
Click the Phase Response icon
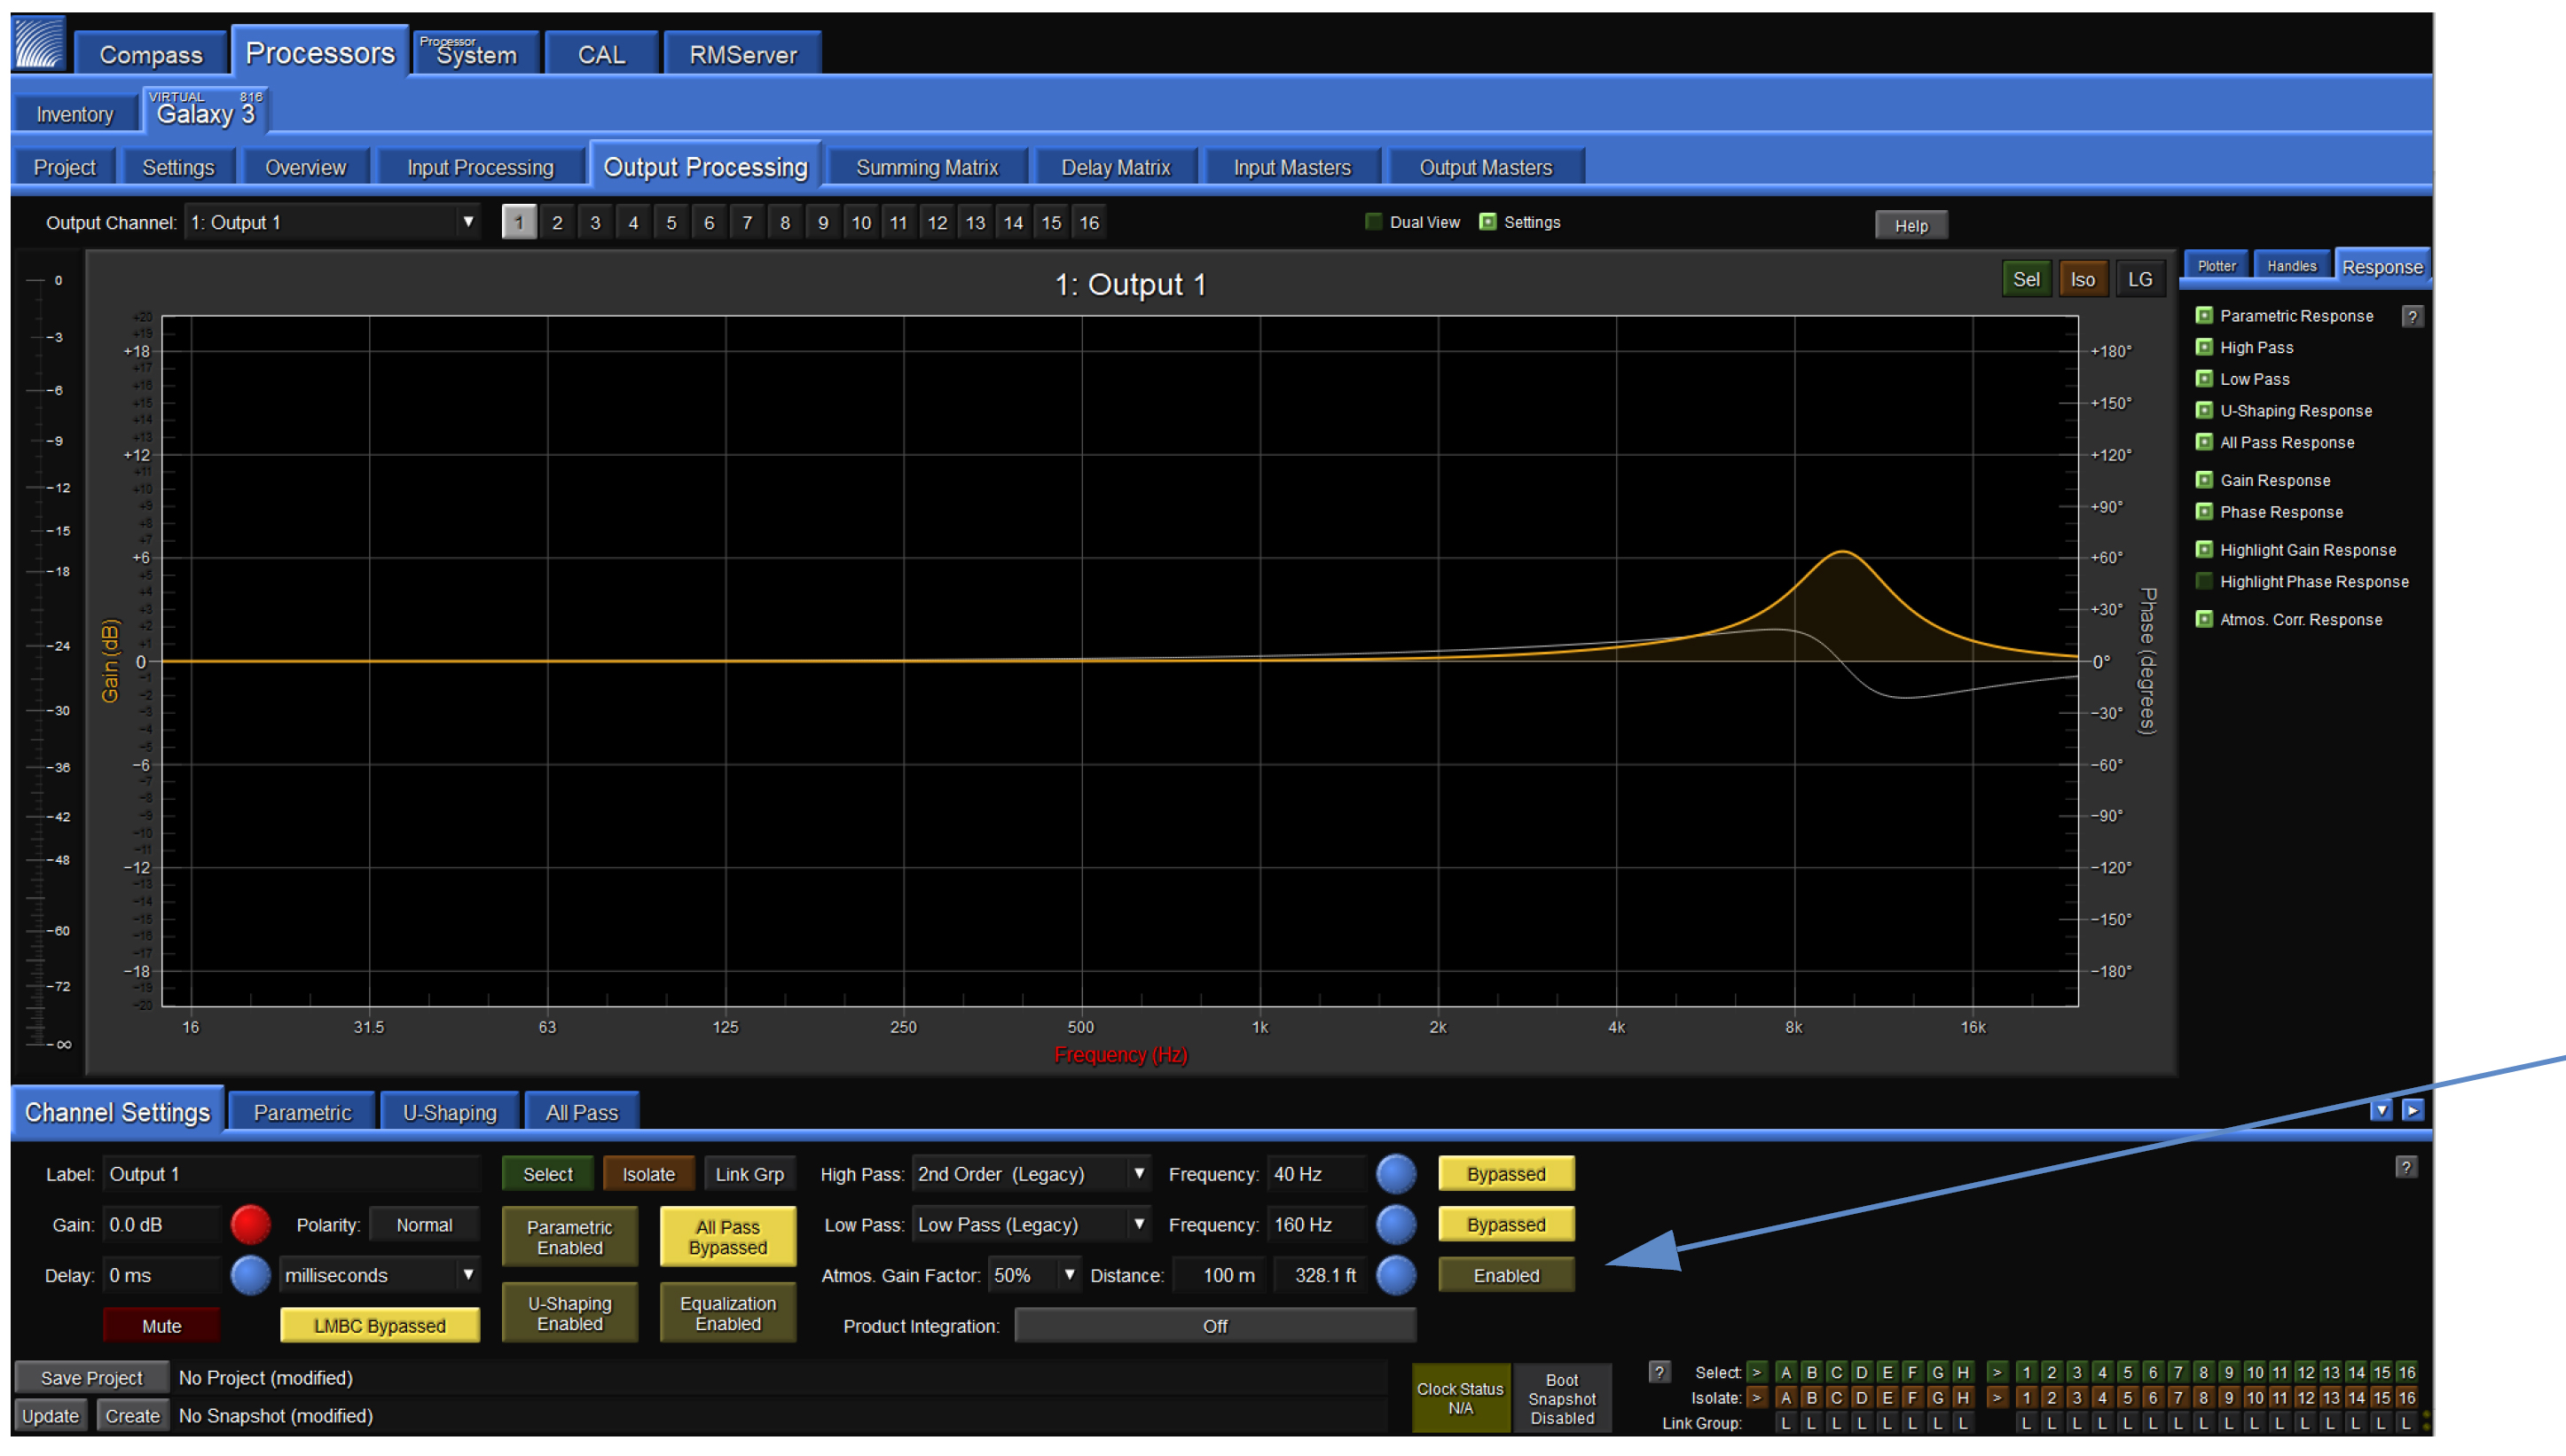point(2205,511)
